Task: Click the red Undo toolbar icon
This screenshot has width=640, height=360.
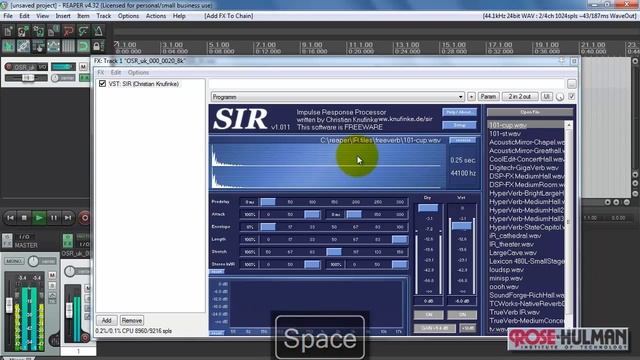Action: [x=69, y=31]
